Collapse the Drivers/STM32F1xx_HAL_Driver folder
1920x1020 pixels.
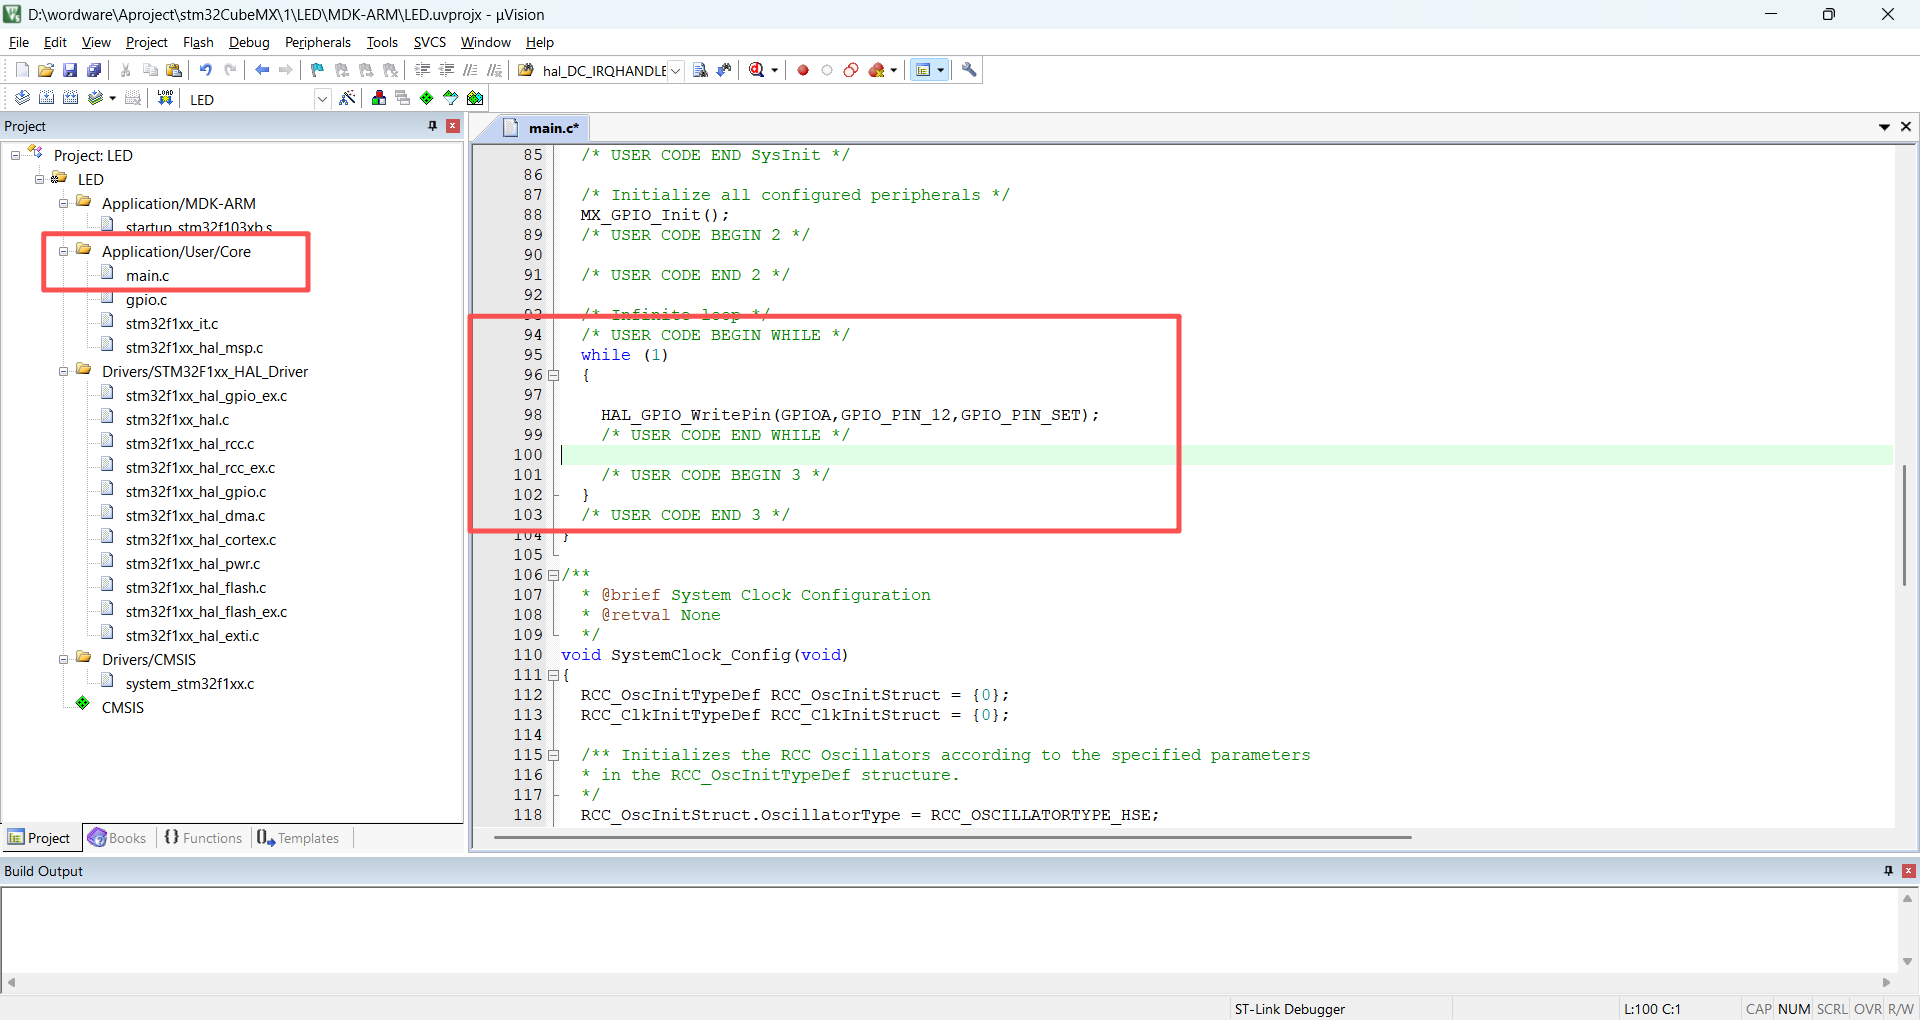point(63,371)
